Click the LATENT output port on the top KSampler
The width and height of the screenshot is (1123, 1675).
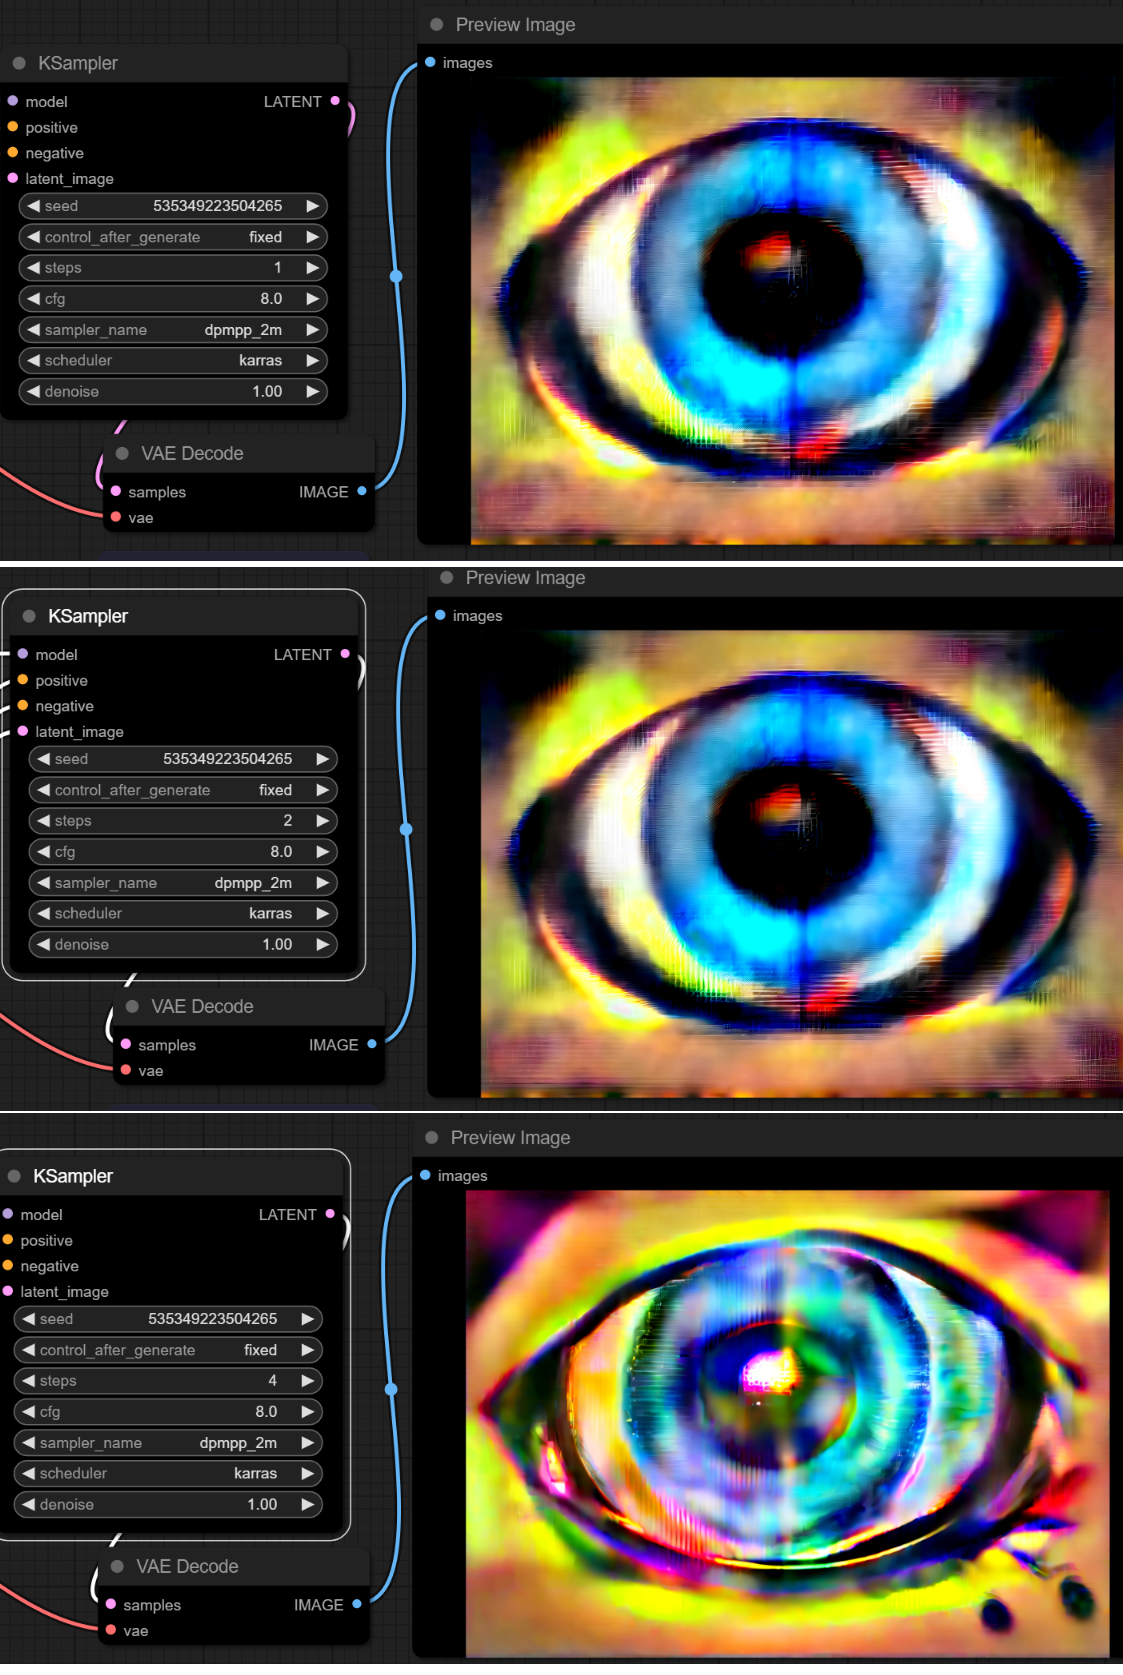[x=335, y=101]
